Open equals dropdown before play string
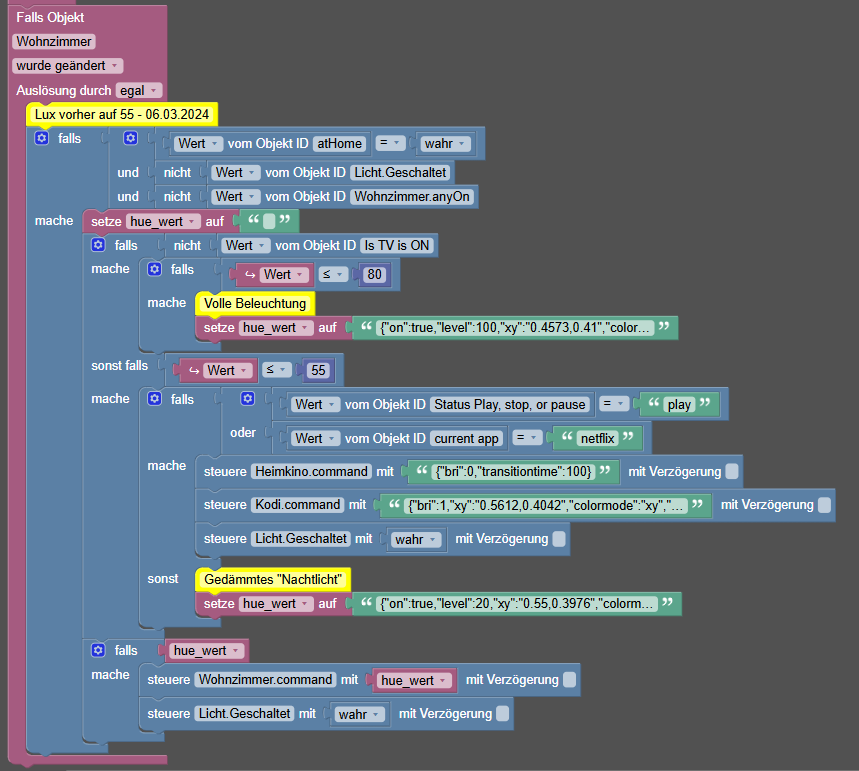This screenshot has height=771, width=859. (613, 404)
